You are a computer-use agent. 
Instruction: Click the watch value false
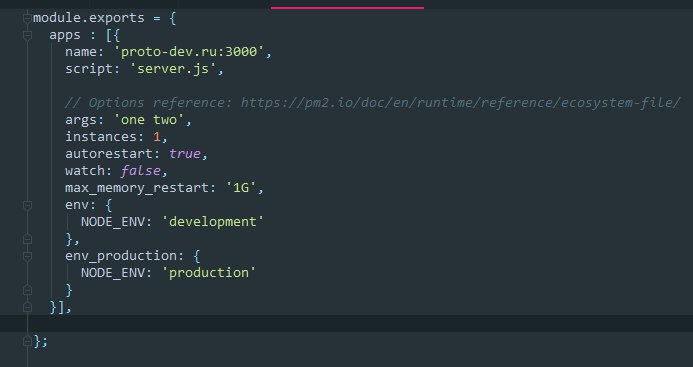pyautogui.click(x=141, y=171)
